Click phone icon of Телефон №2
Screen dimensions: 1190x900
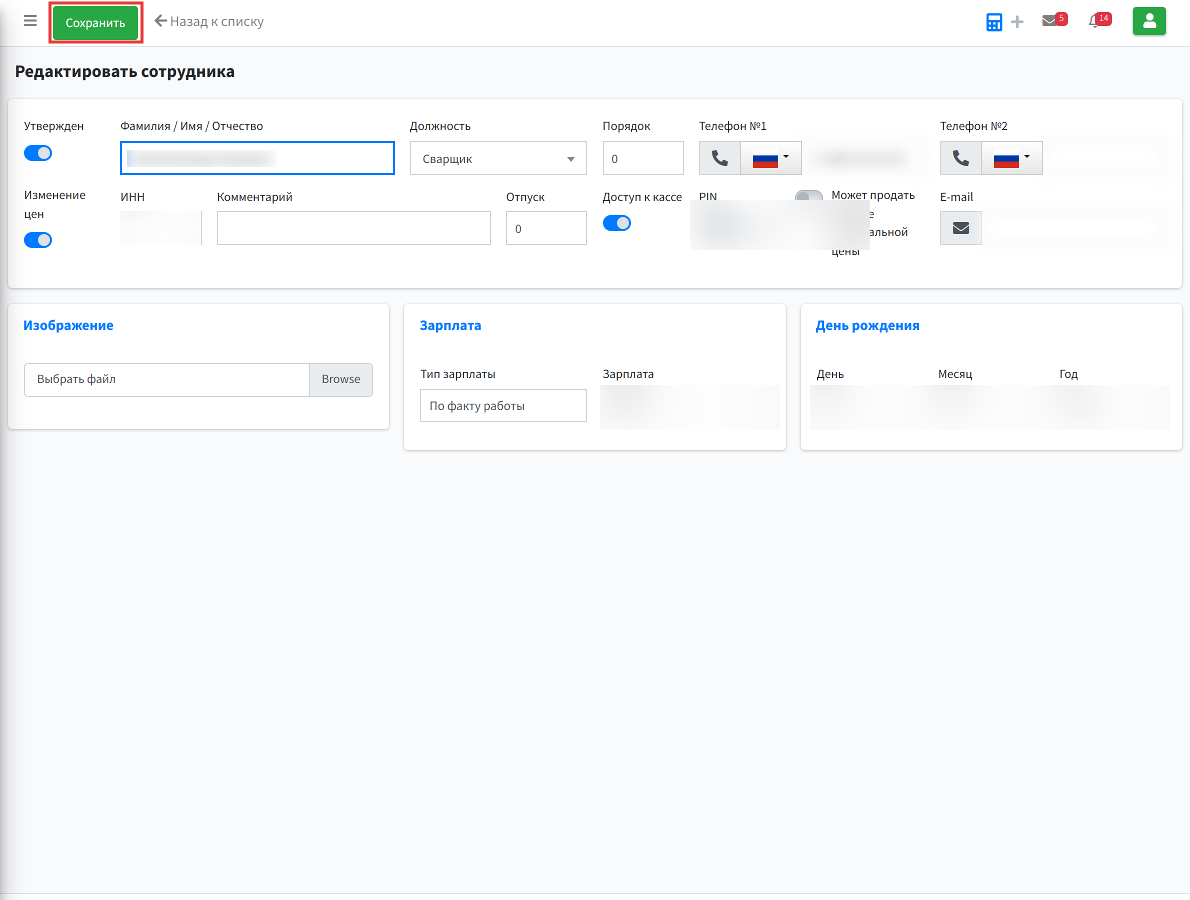960,158
